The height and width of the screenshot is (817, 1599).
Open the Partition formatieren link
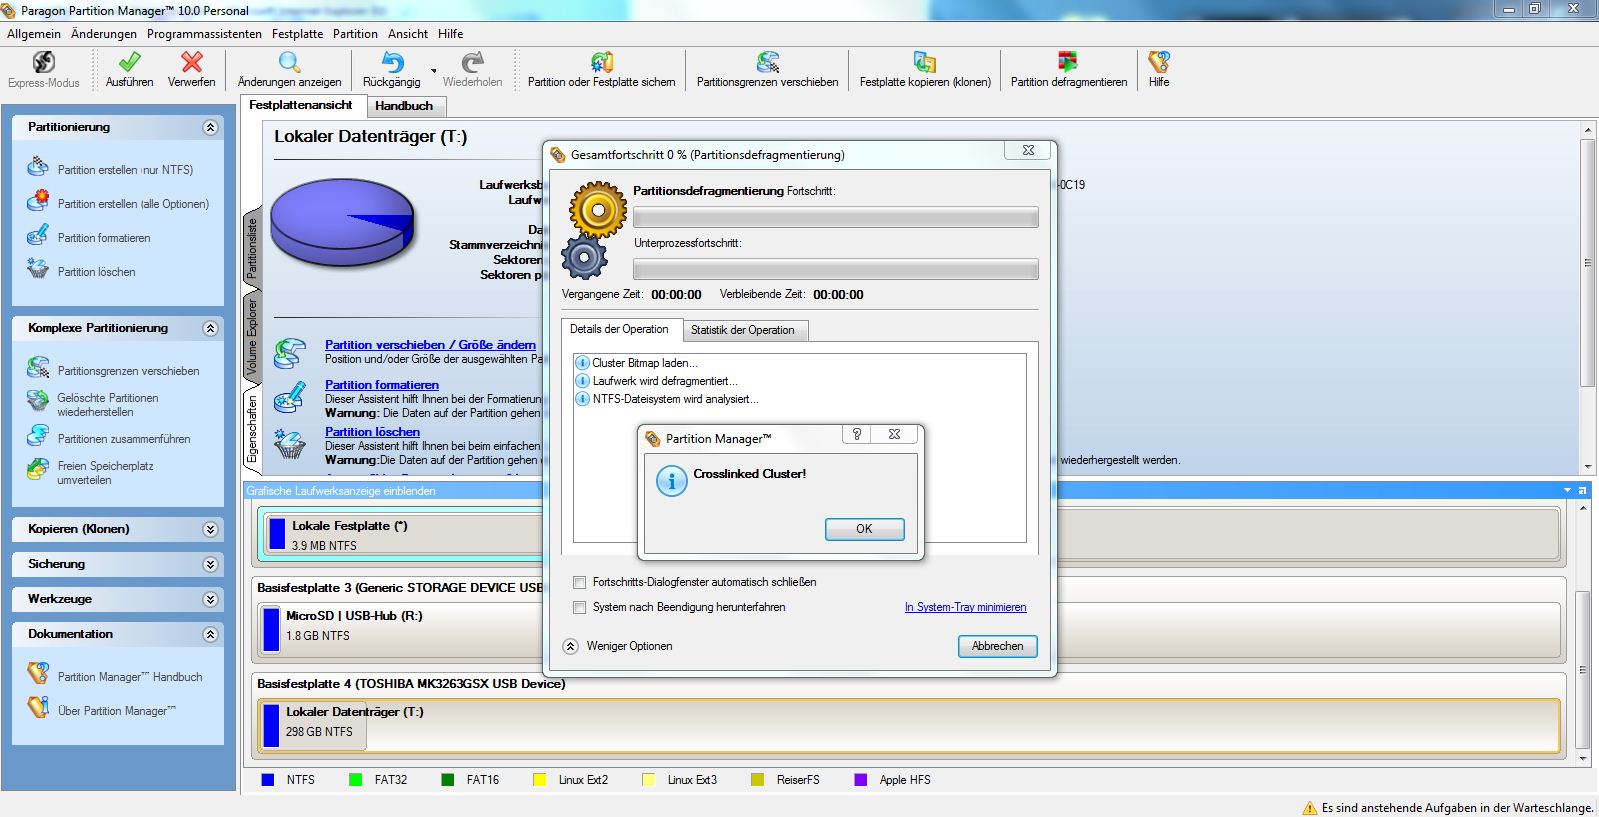pyautogui.click(x=382, y=385)
